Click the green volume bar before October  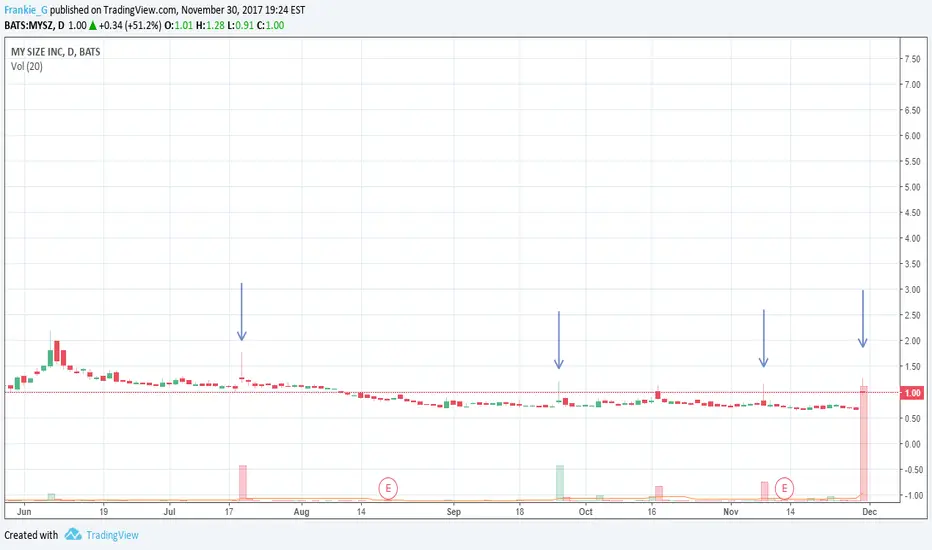pyautogui.click(x=560, y=482)
